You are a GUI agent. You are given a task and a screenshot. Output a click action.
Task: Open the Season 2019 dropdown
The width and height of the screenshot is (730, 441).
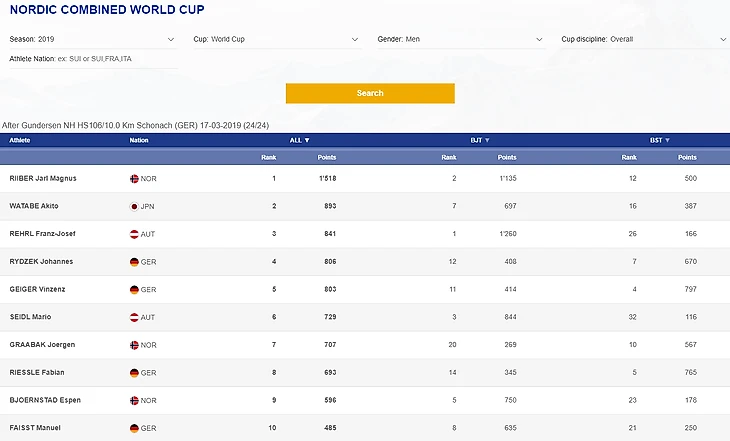coord(92,40)
